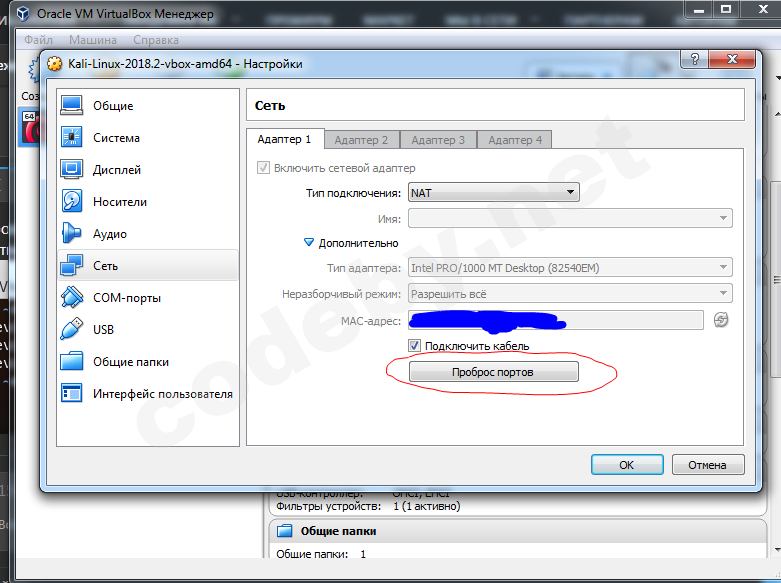
Task: Open the Справка menu
Action: click(x=156, y=40)
